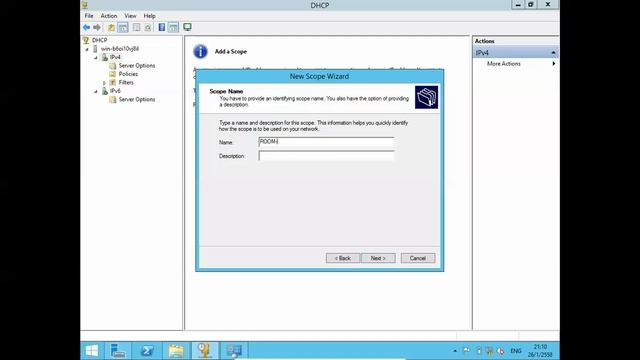This screenshot has height=360, width=640.
Task: Click the gray Forward arrow in toolbar
Action: (x=97, y=27)
